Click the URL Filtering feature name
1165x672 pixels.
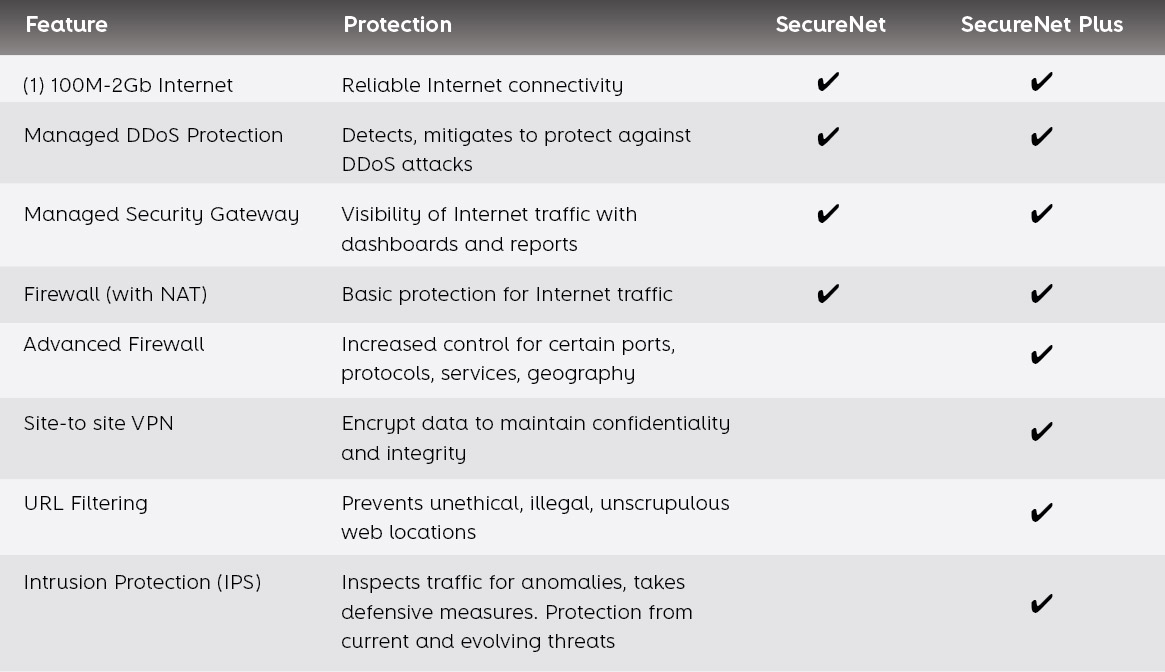[x=86, y=503]
